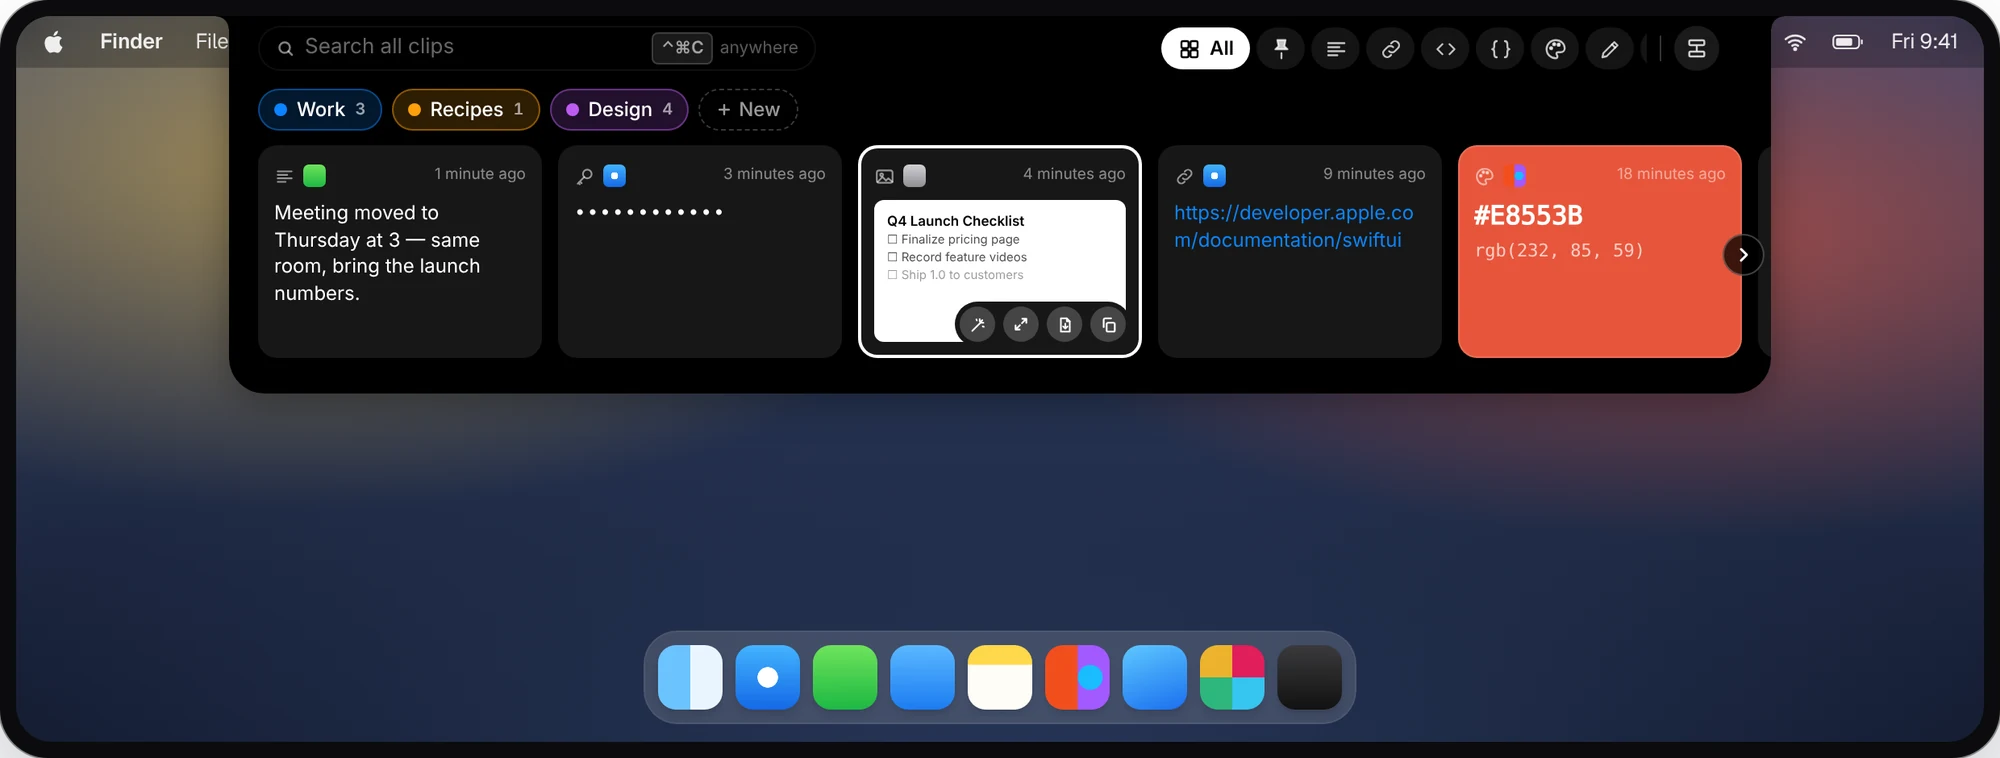Click the magnifier icon in search field
The image size is (2000, 758).
coord(285,48)
